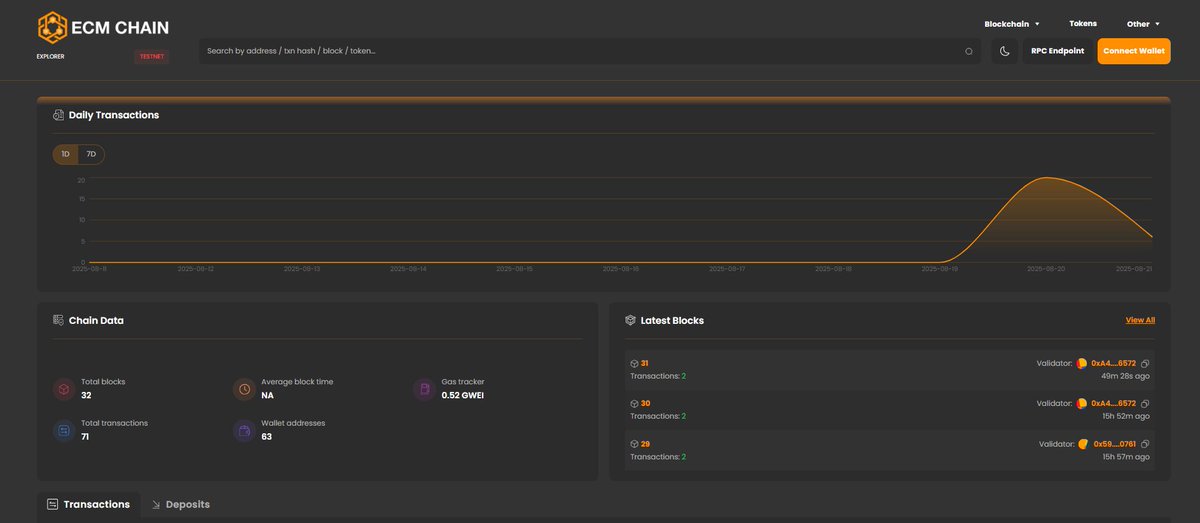Switch to the Transactions tab
This screenshot has height=523, width=1200.
88,504
